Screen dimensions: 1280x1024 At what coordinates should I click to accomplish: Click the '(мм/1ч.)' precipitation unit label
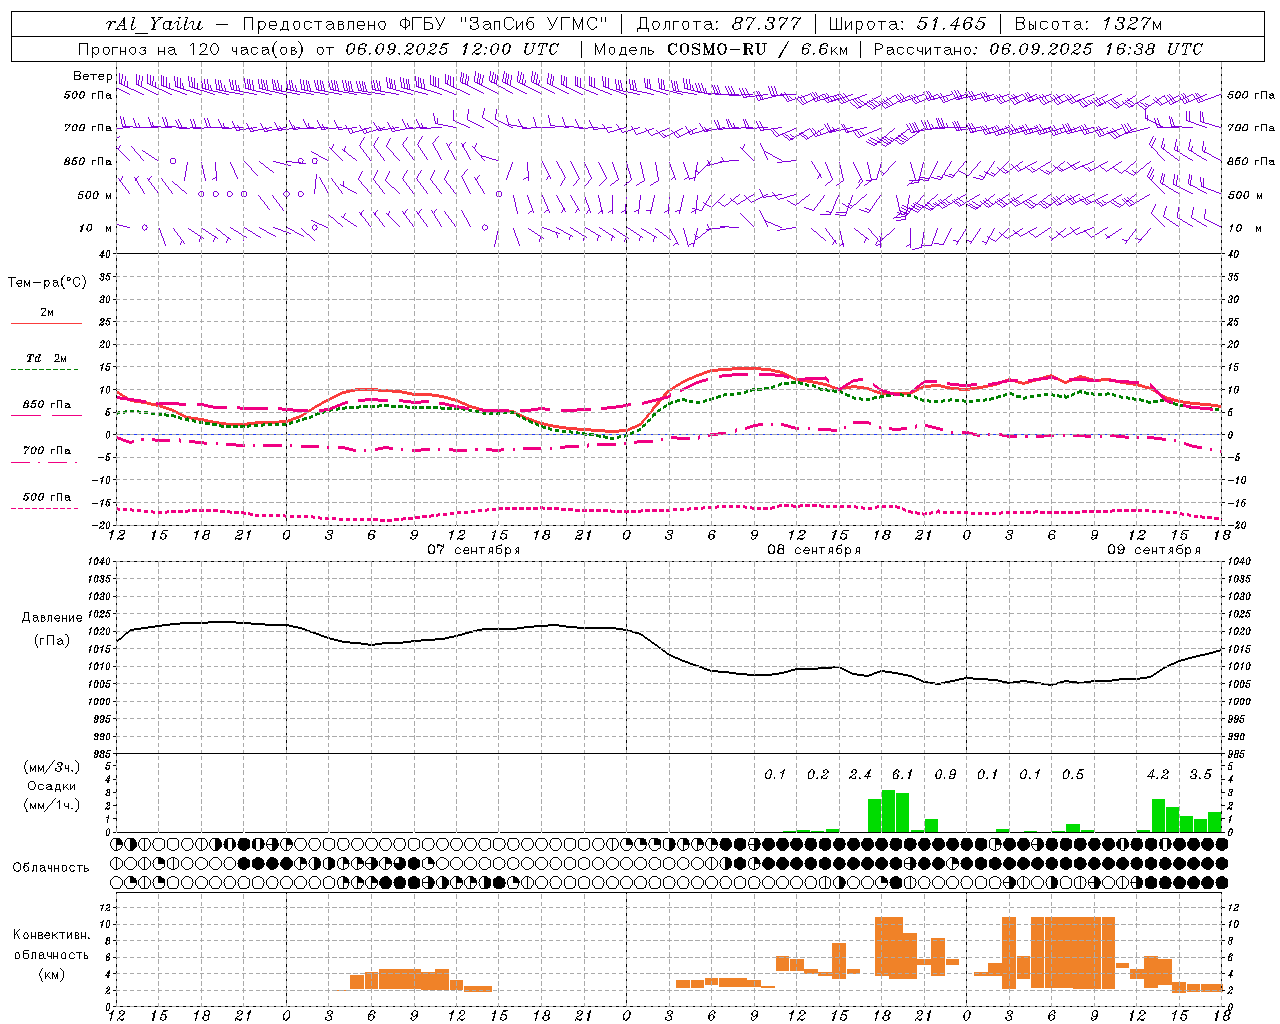coord(52,805)
